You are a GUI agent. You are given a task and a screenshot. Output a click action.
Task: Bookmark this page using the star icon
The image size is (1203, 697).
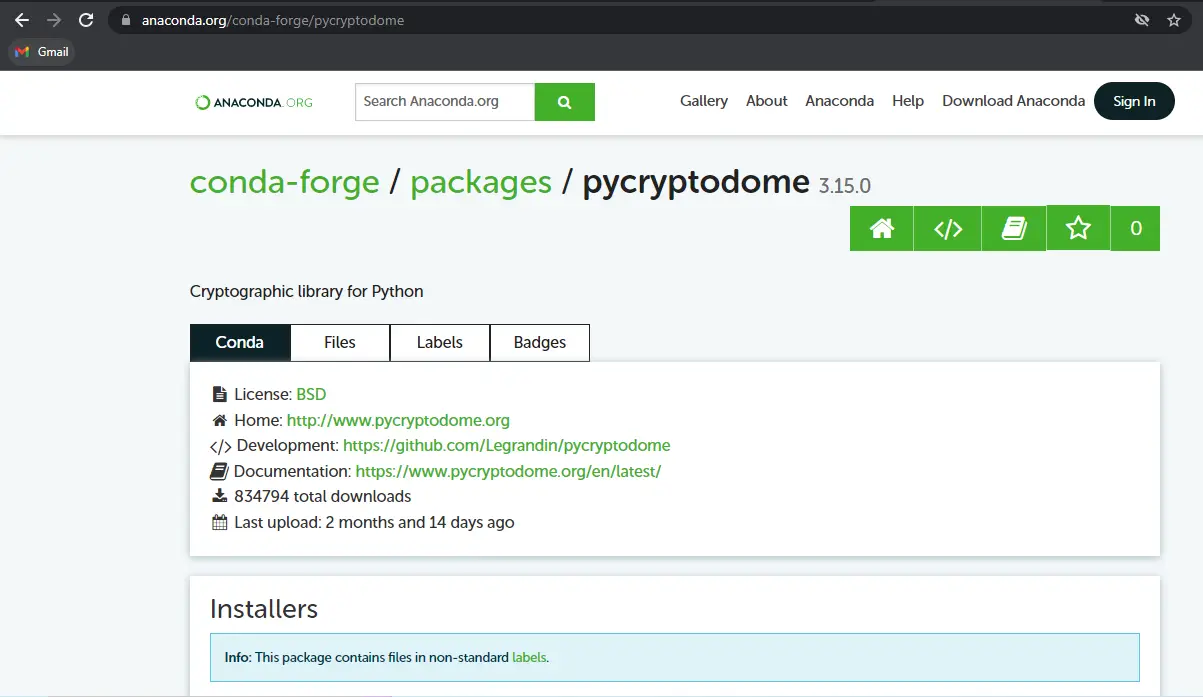tap(1174, 20)
